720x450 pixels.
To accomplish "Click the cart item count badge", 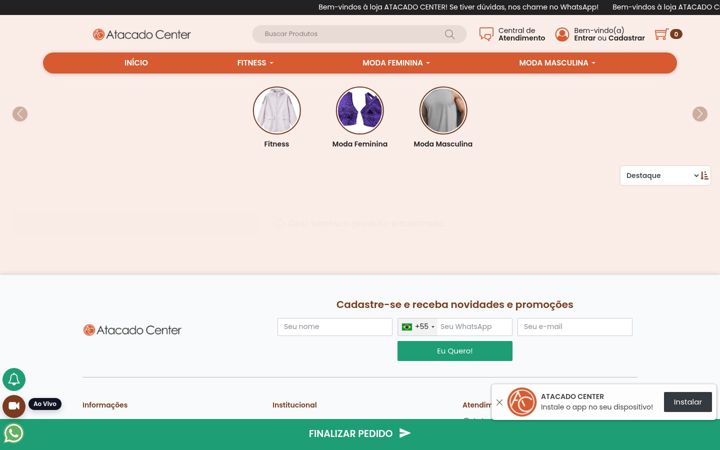I will (x=676, y=34).
